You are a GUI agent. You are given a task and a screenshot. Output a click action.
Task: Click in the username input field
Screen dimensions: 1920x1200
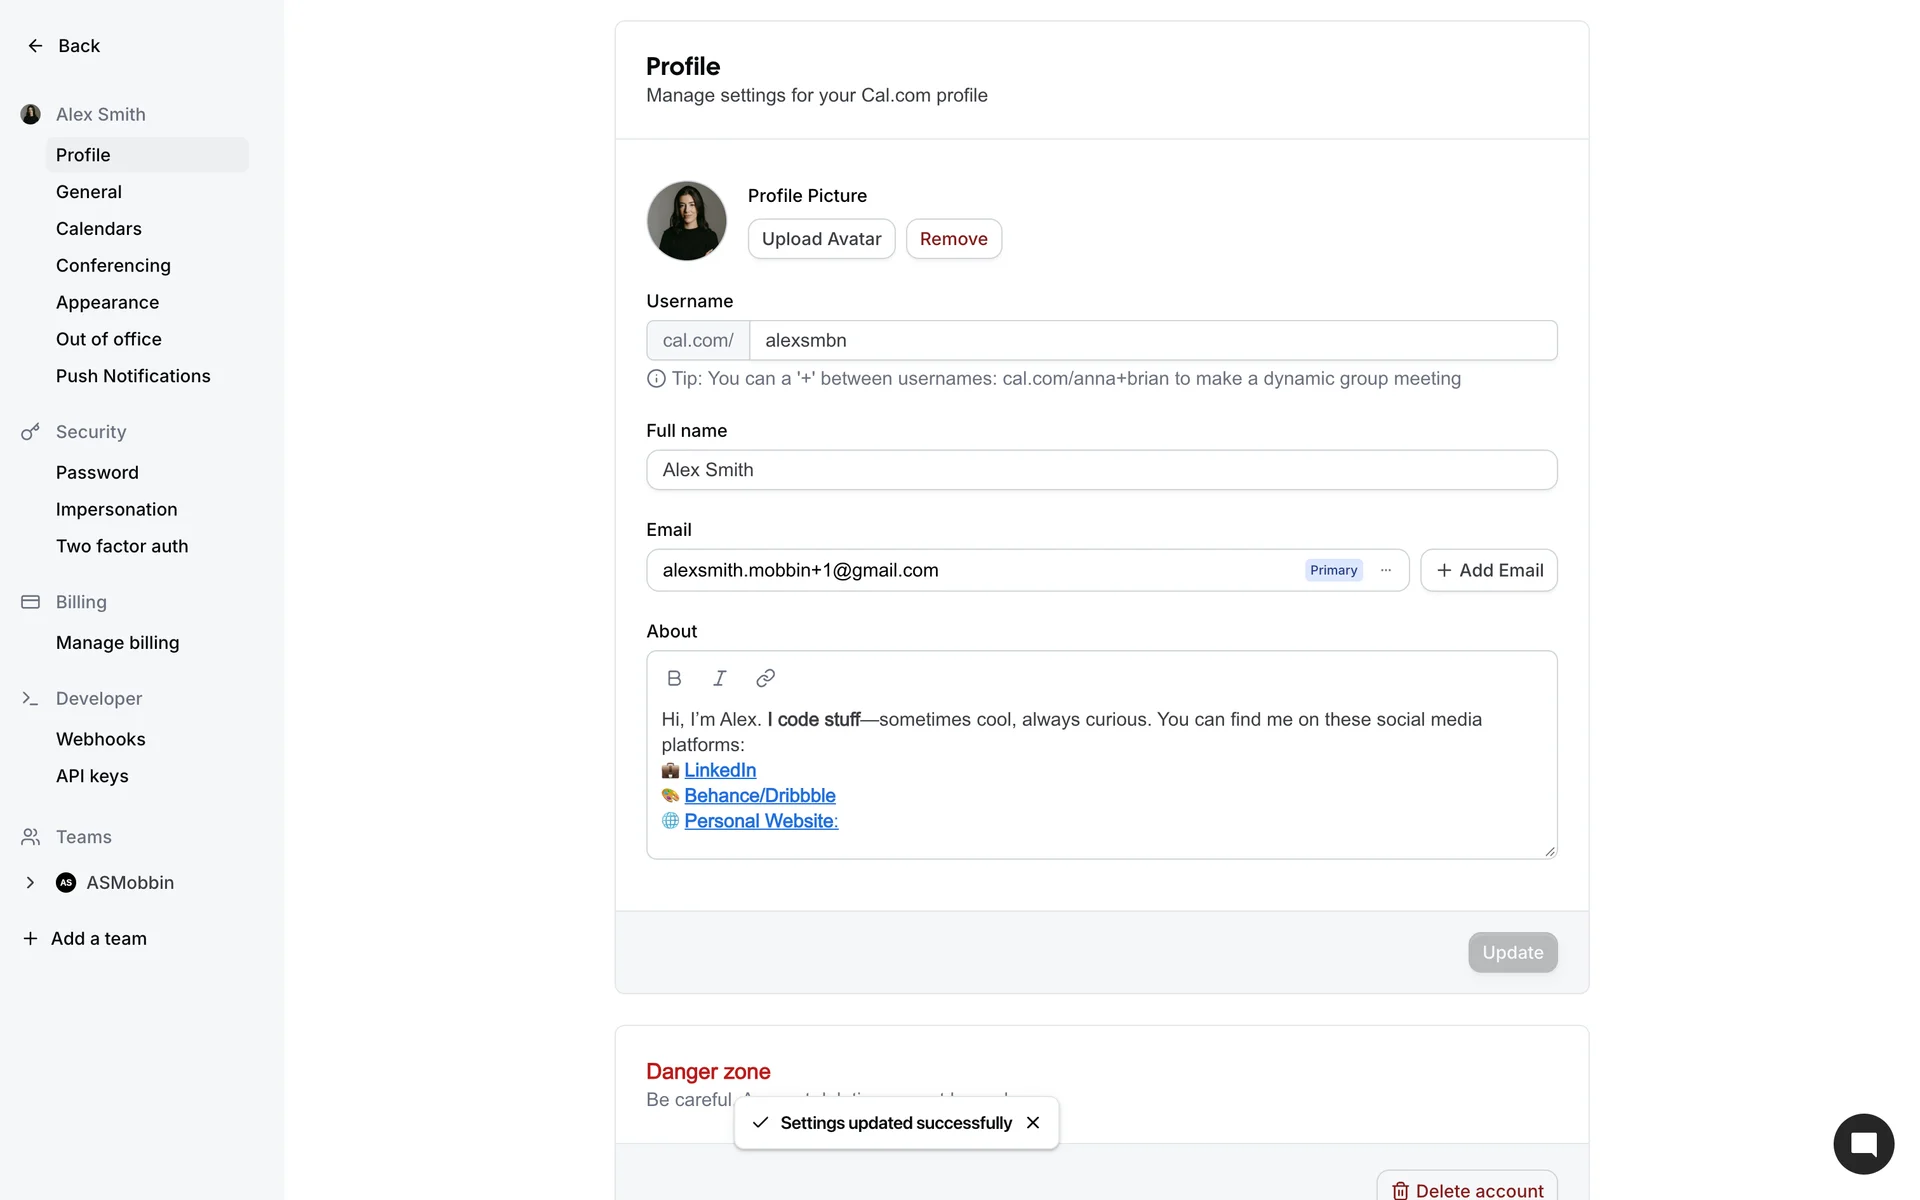pyautogui.click(x=1152, y=340)
